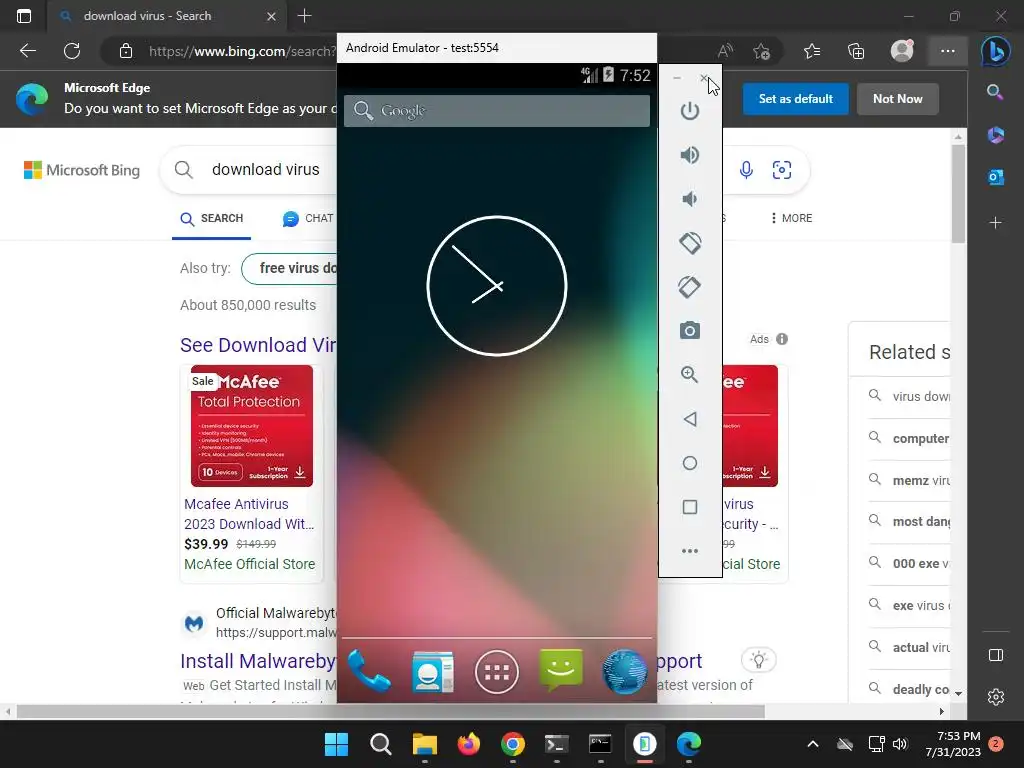Open Edge Settings and more menu

[x=948, y=51]
